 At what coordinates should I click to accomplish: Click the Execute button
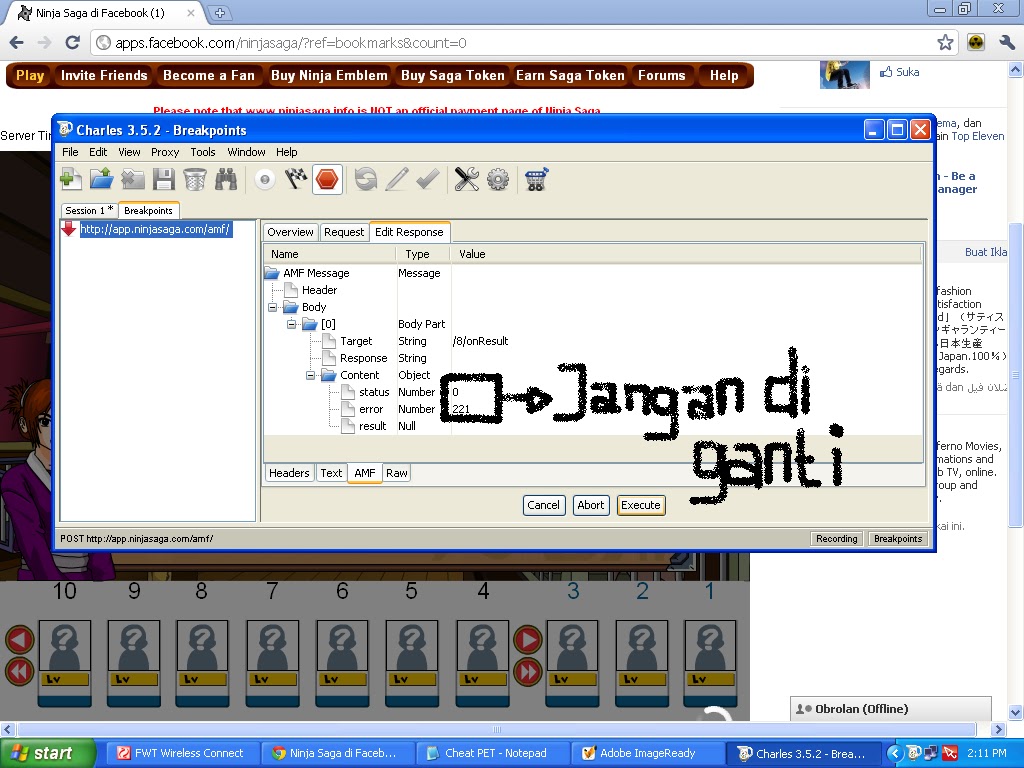641,505
